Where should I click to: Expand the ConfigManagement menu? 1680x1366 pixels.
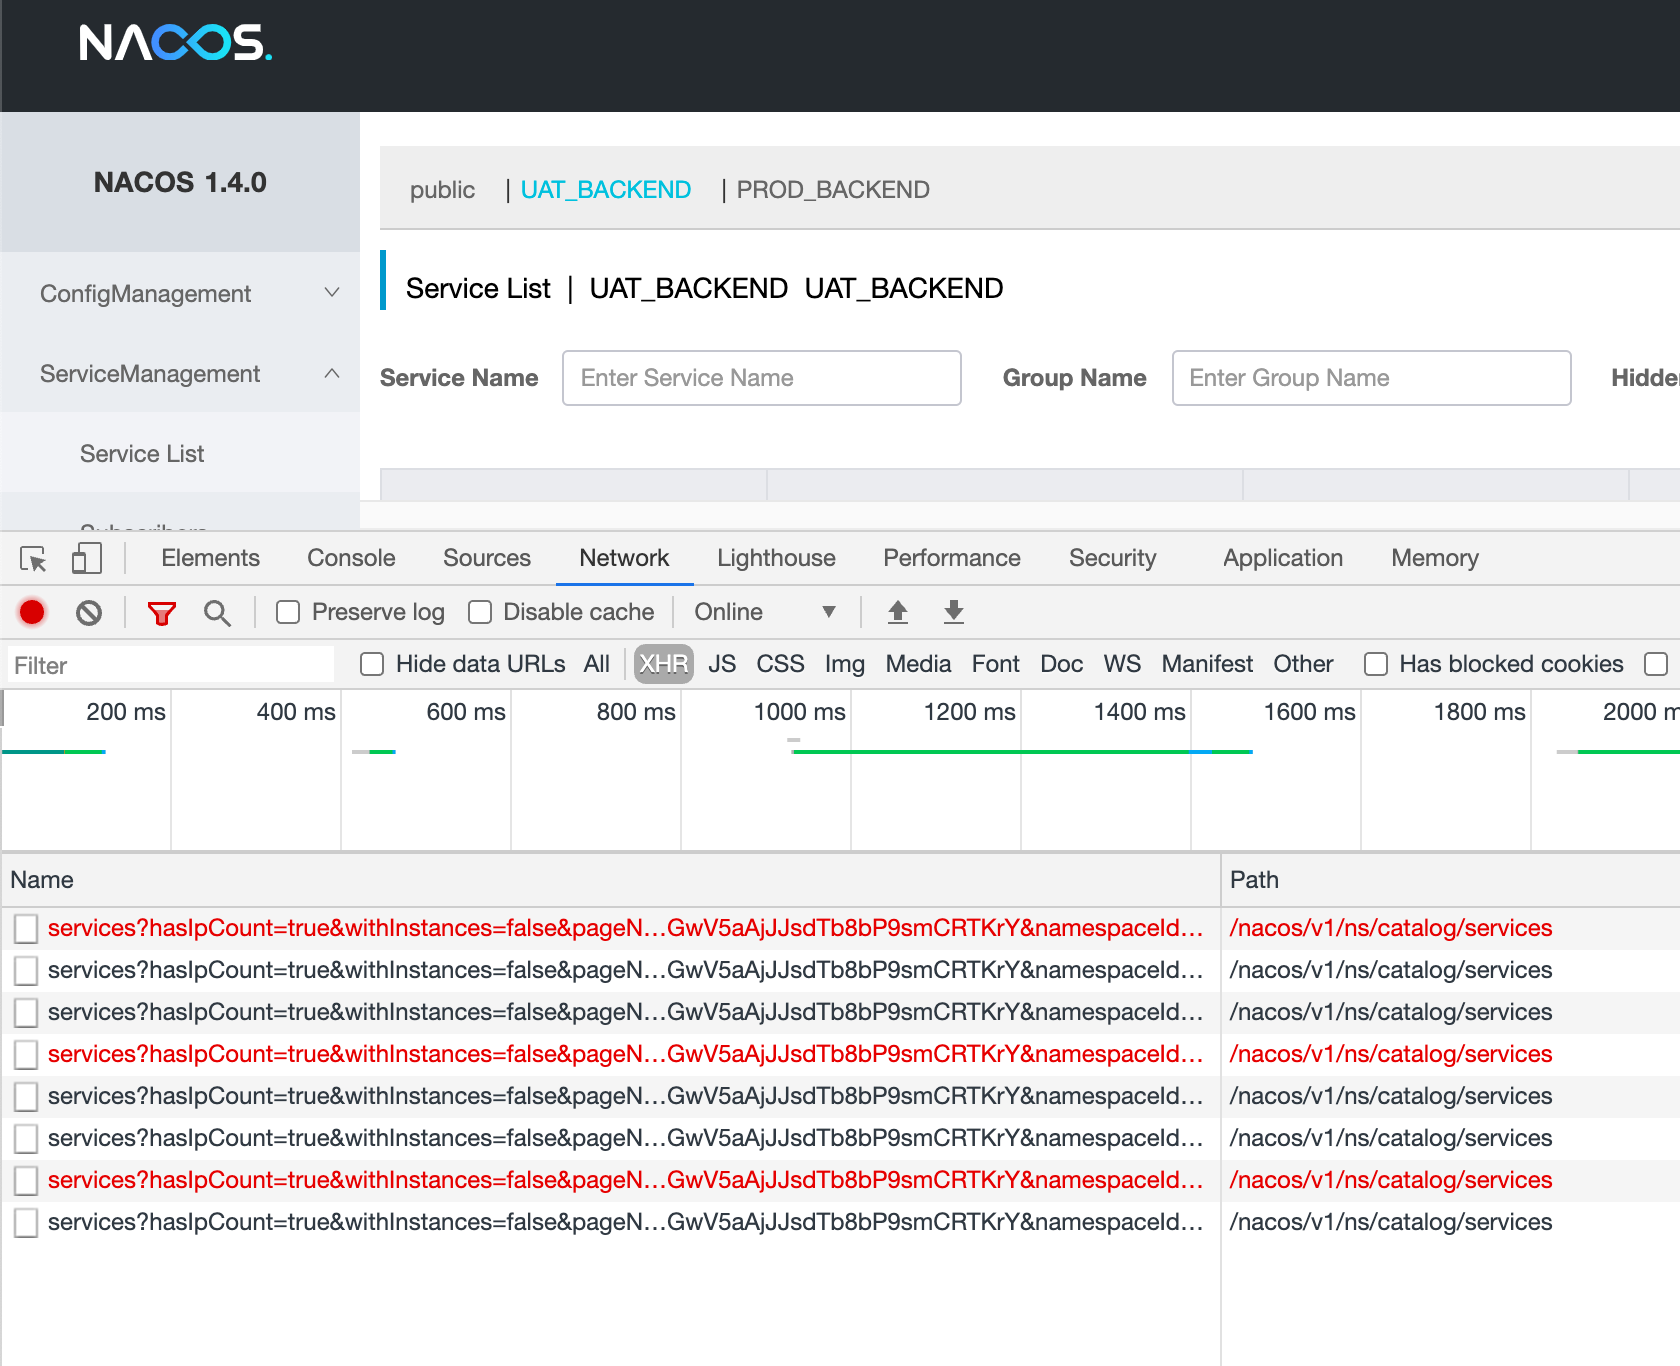(x=180, y=293)
